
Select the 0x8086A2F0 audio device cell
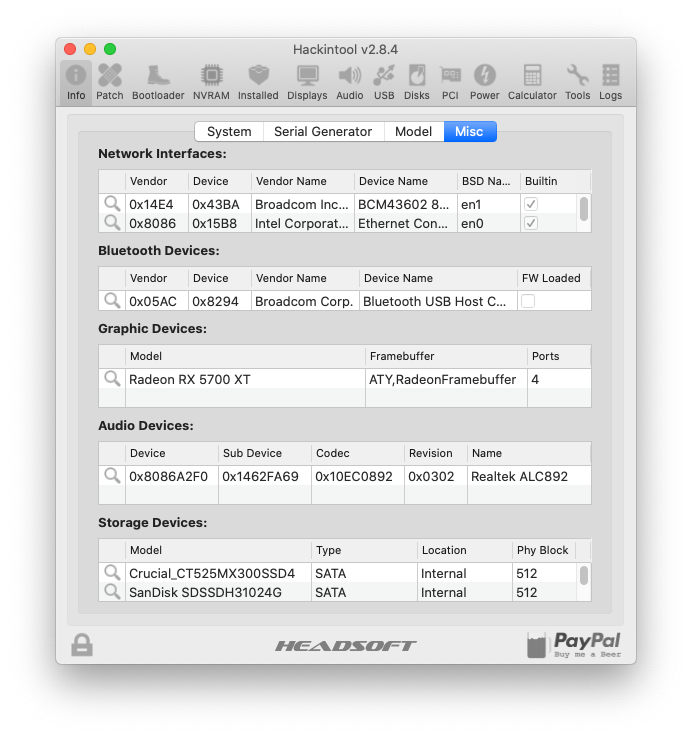[x=172, y=476]
